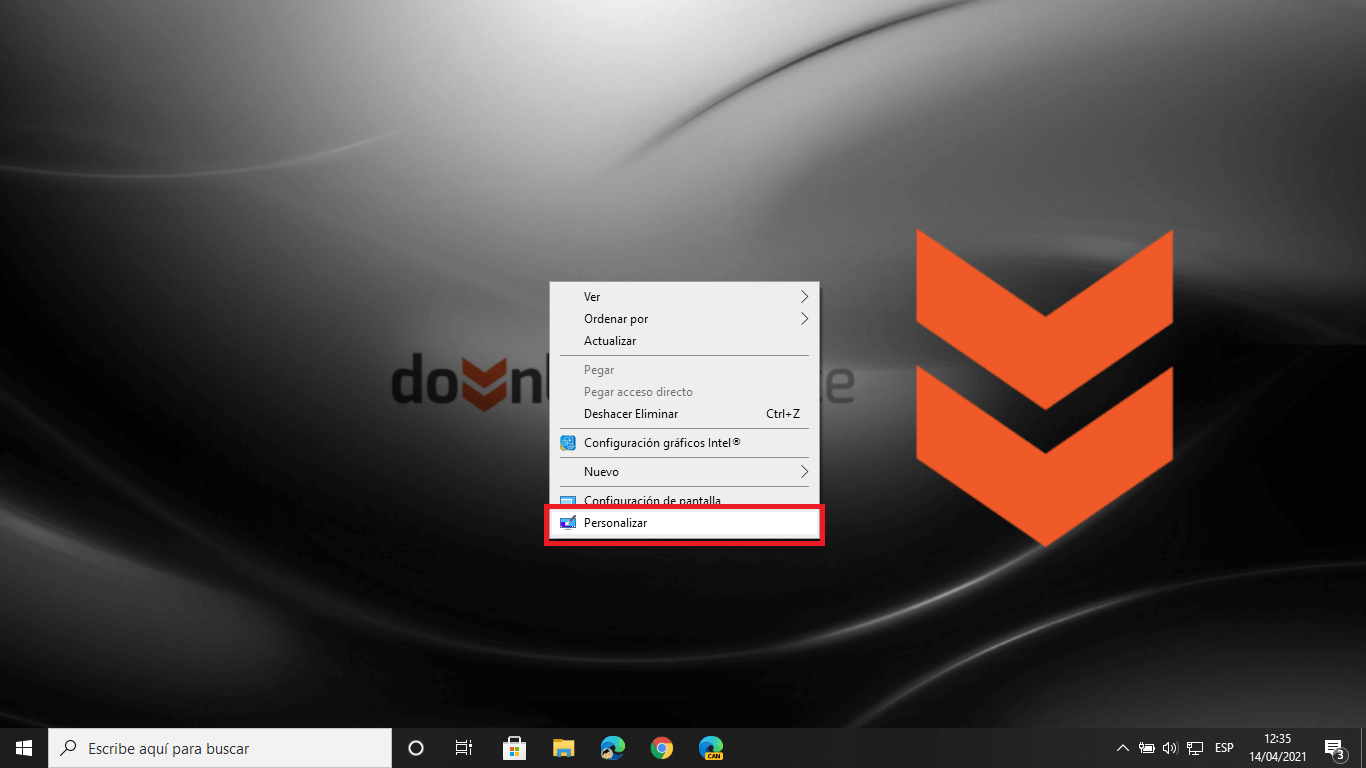1366x768 pixels.
Task: Choose 'Personalizar' in context menu
Action: (x=684, y=523)
